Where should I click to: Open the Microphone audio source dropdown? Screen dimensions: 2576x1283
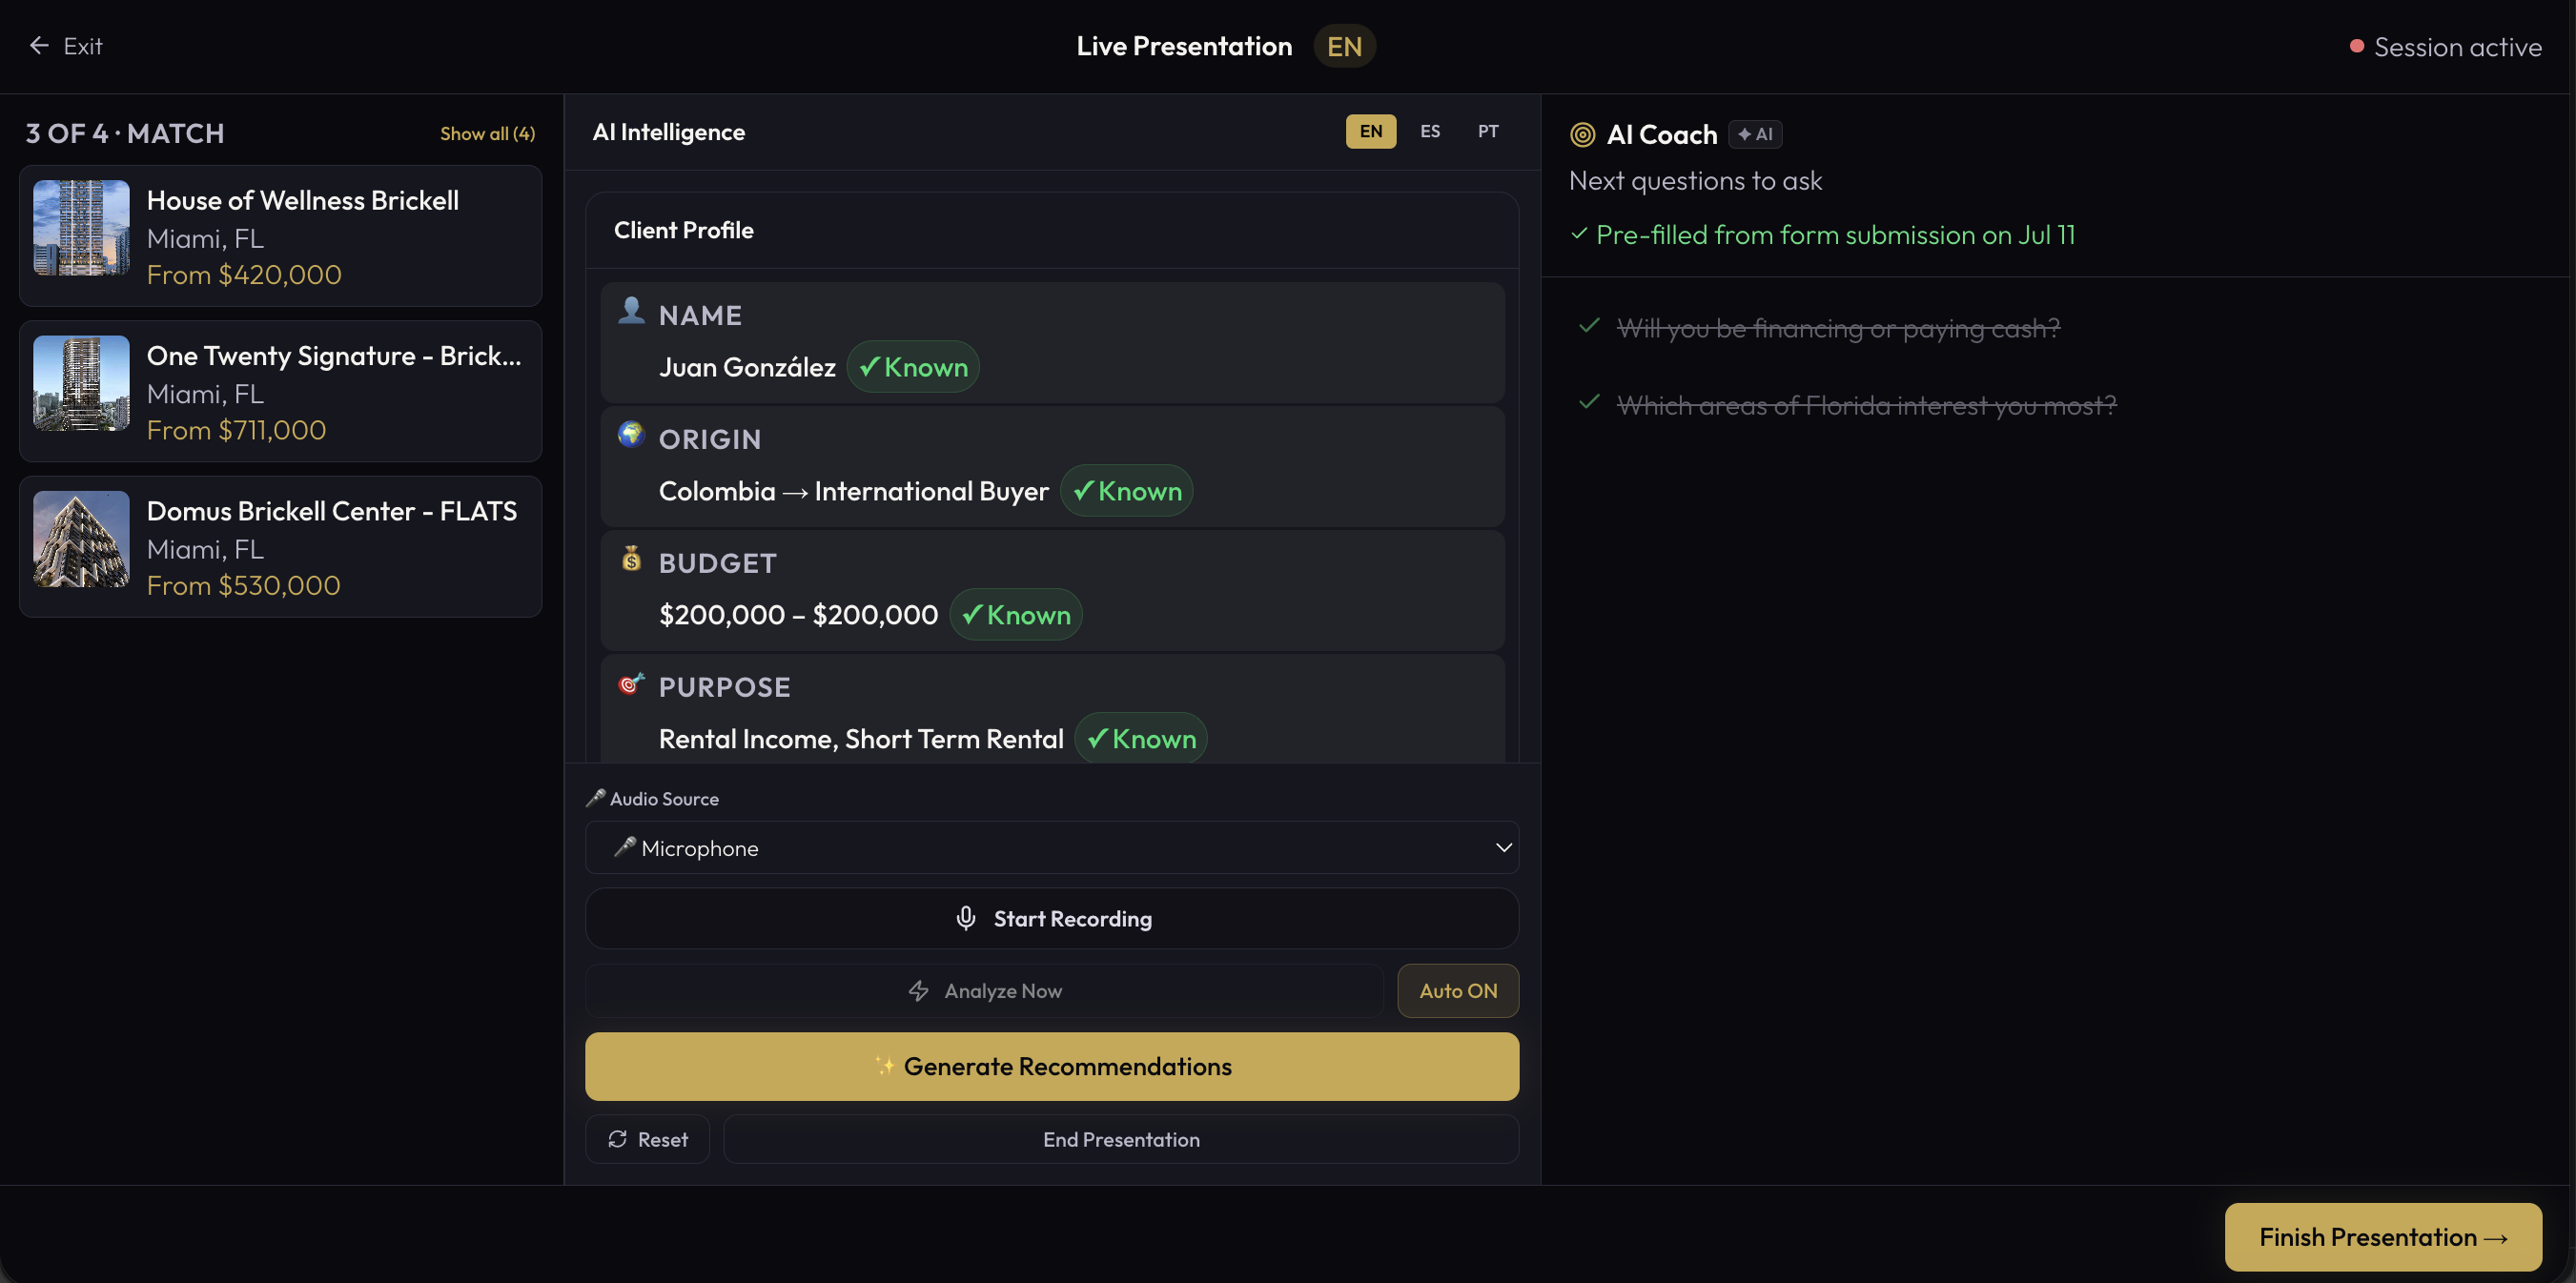pos(1052,848)
